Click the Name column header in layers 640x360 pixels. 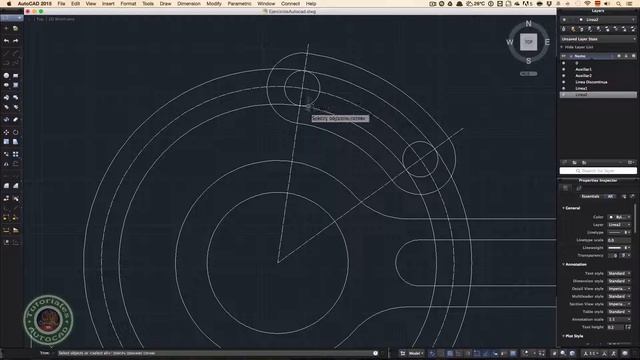(x=580, y=56)
